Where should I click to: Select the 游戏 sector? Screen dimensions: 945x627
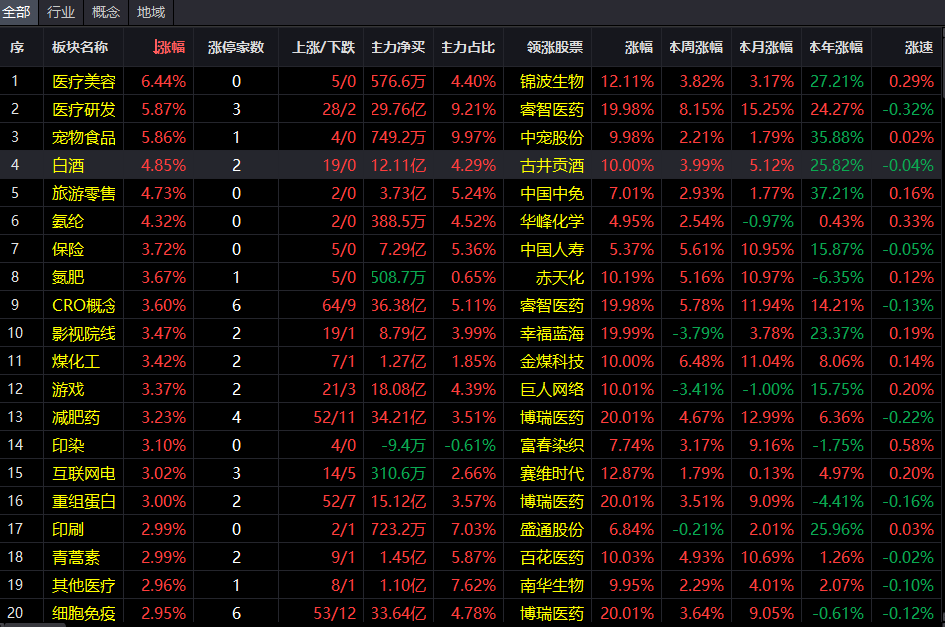coord(68,389)
